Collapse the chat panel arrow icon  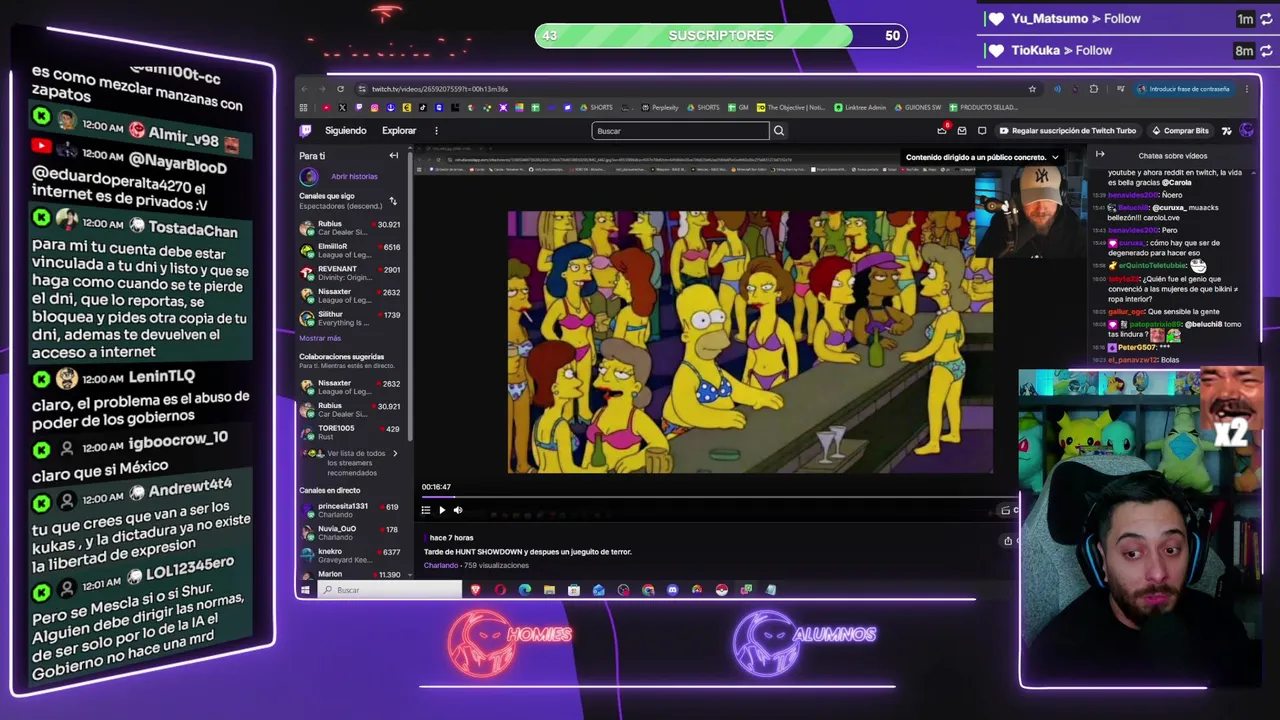coord(1100,155)
